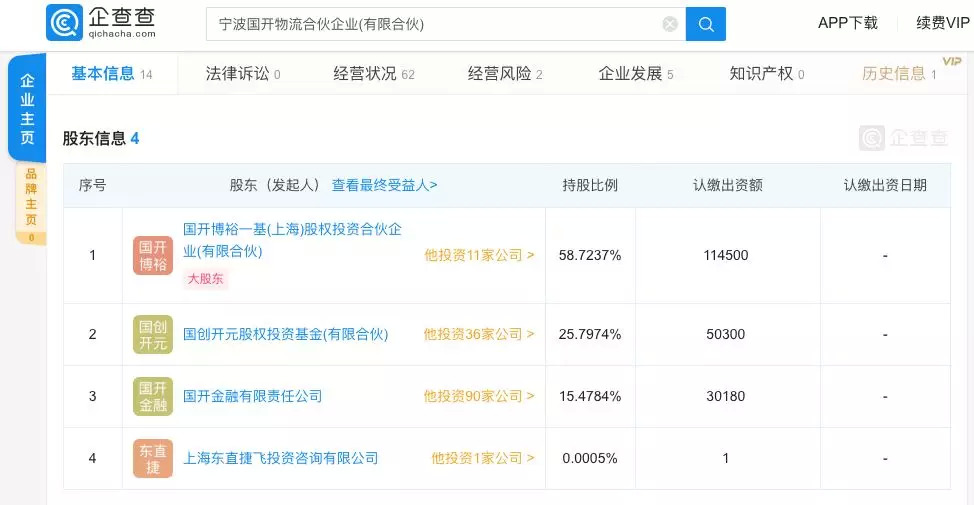Viewport: 974px width, 505px height.
Task: Click the 国开金融 shareholder logo
Action: point(153,396)
